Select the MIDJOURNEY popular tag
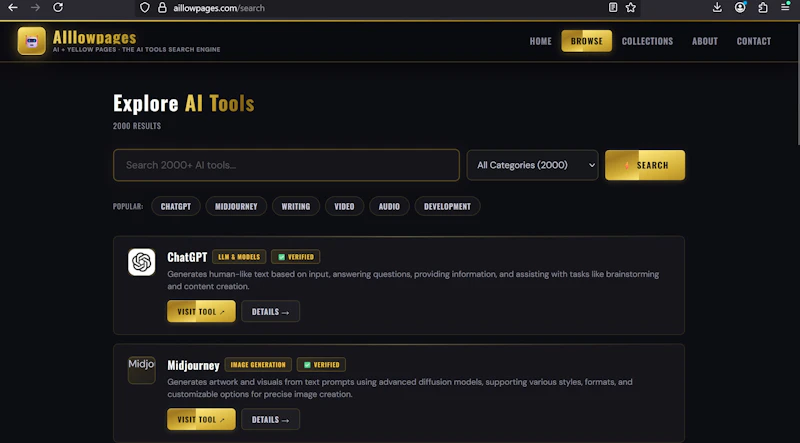The height and width of the screenshot is (443, 800). (236, 206)
